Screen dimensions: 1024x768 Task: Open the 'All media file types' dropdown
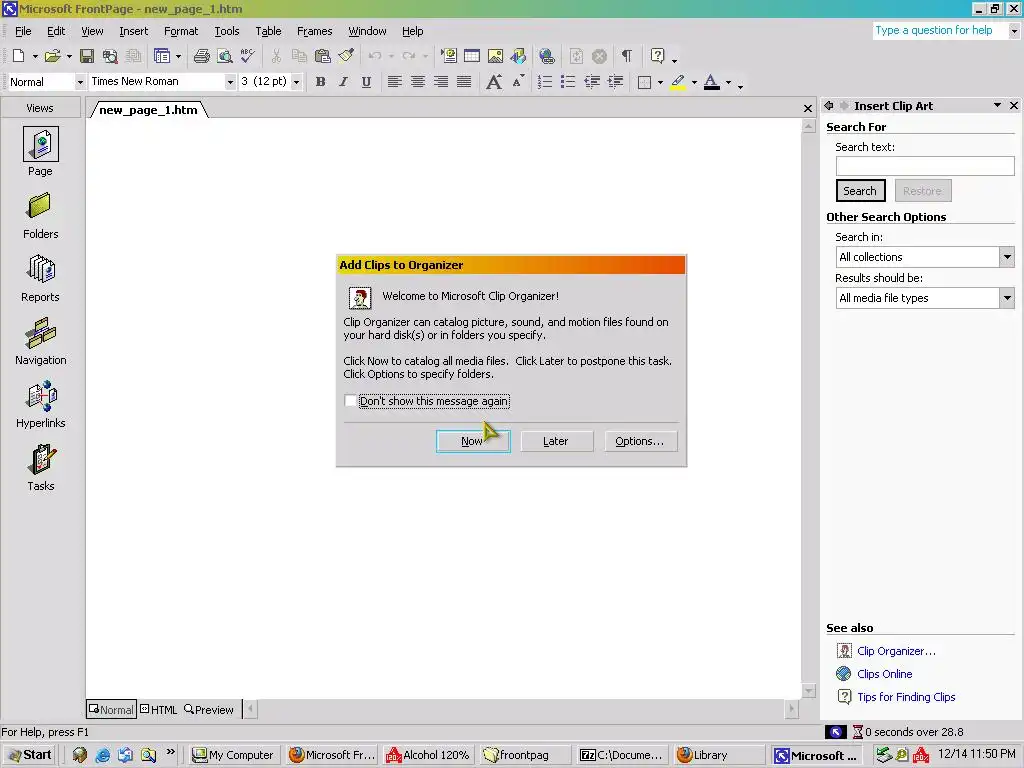click(x=1006, y=298)
